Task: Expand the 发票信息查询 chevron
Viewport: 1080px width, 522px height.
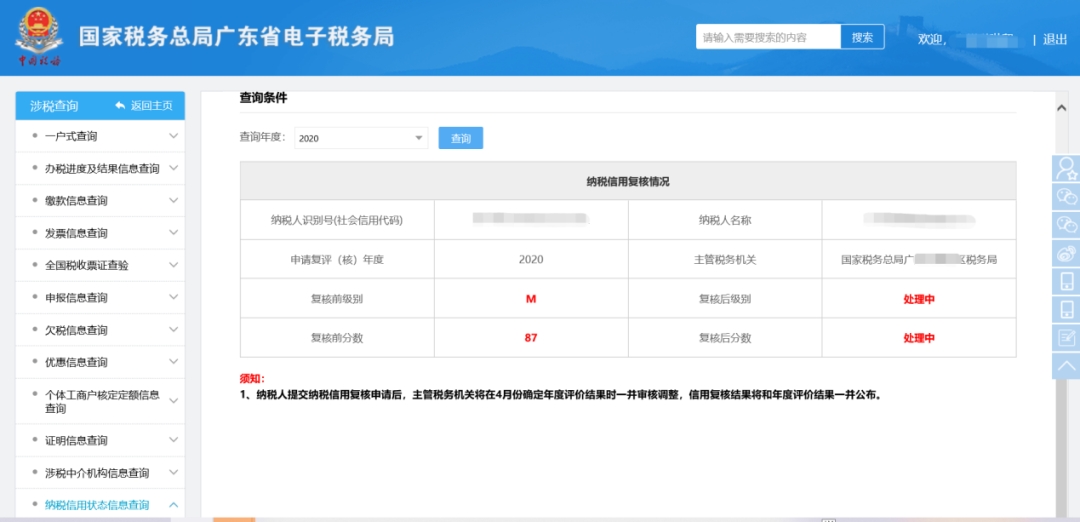Action: click(174, 233)
